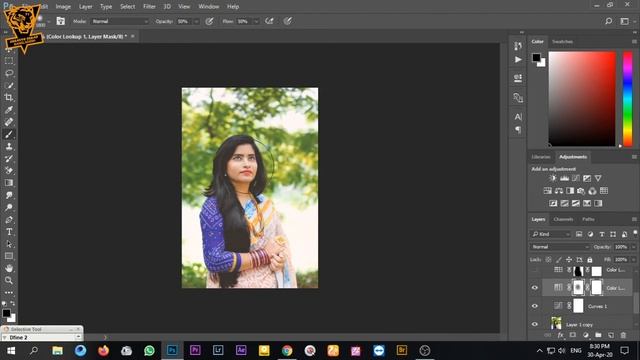
Task: Select the Rectangle shape tool
Action: coord(9,256)
